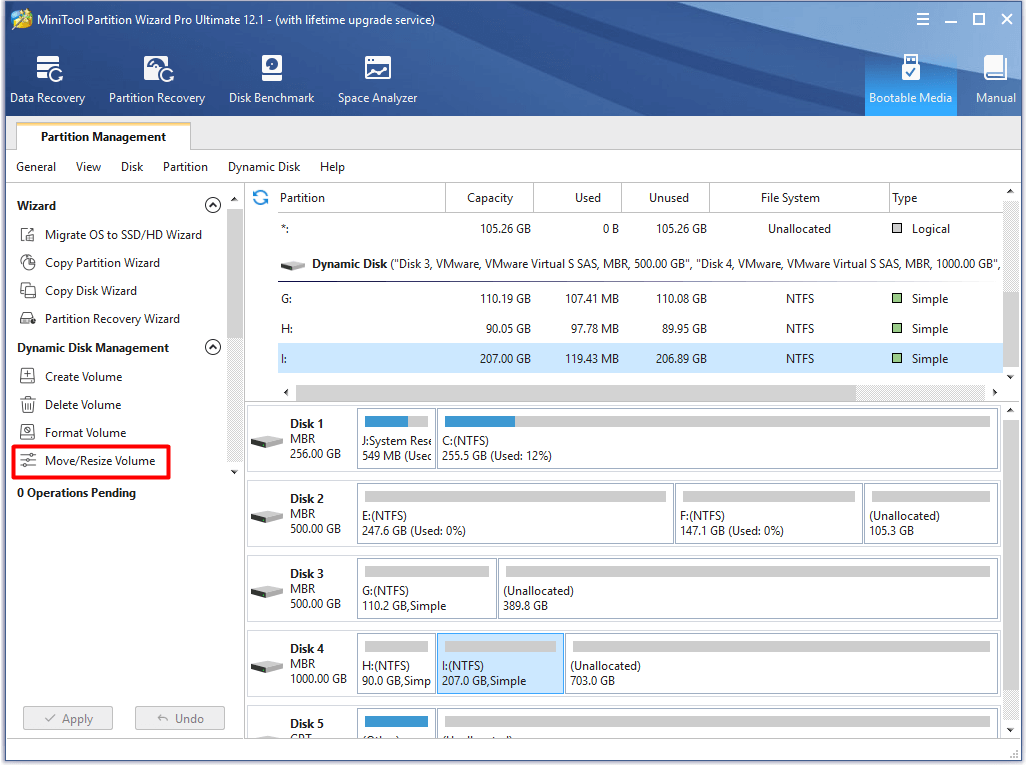This screenshot has height=765, width=1026.
Task: Start Migrate OS to SSD/HD Wizard
Action: (x=111, y=235)
